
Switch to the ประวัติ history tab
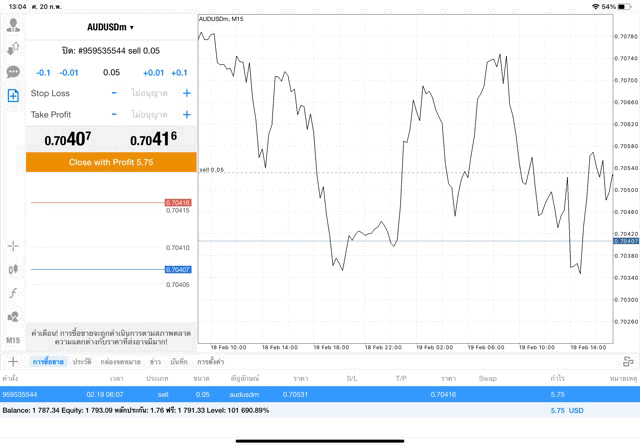pyautogui.click(x=81, y=361)
